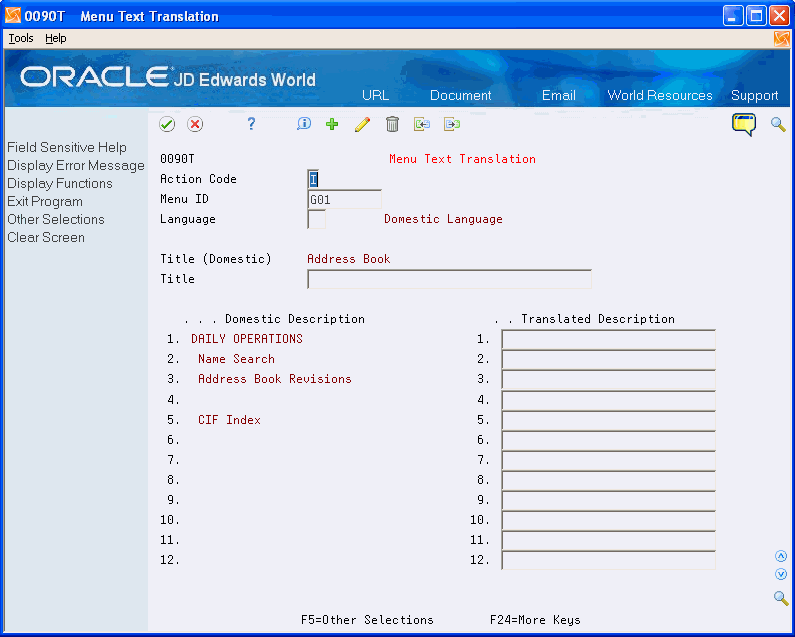Click Translated Description field 12
The width and height of the screenshot is (795, 637).
[x=608, y=560]
